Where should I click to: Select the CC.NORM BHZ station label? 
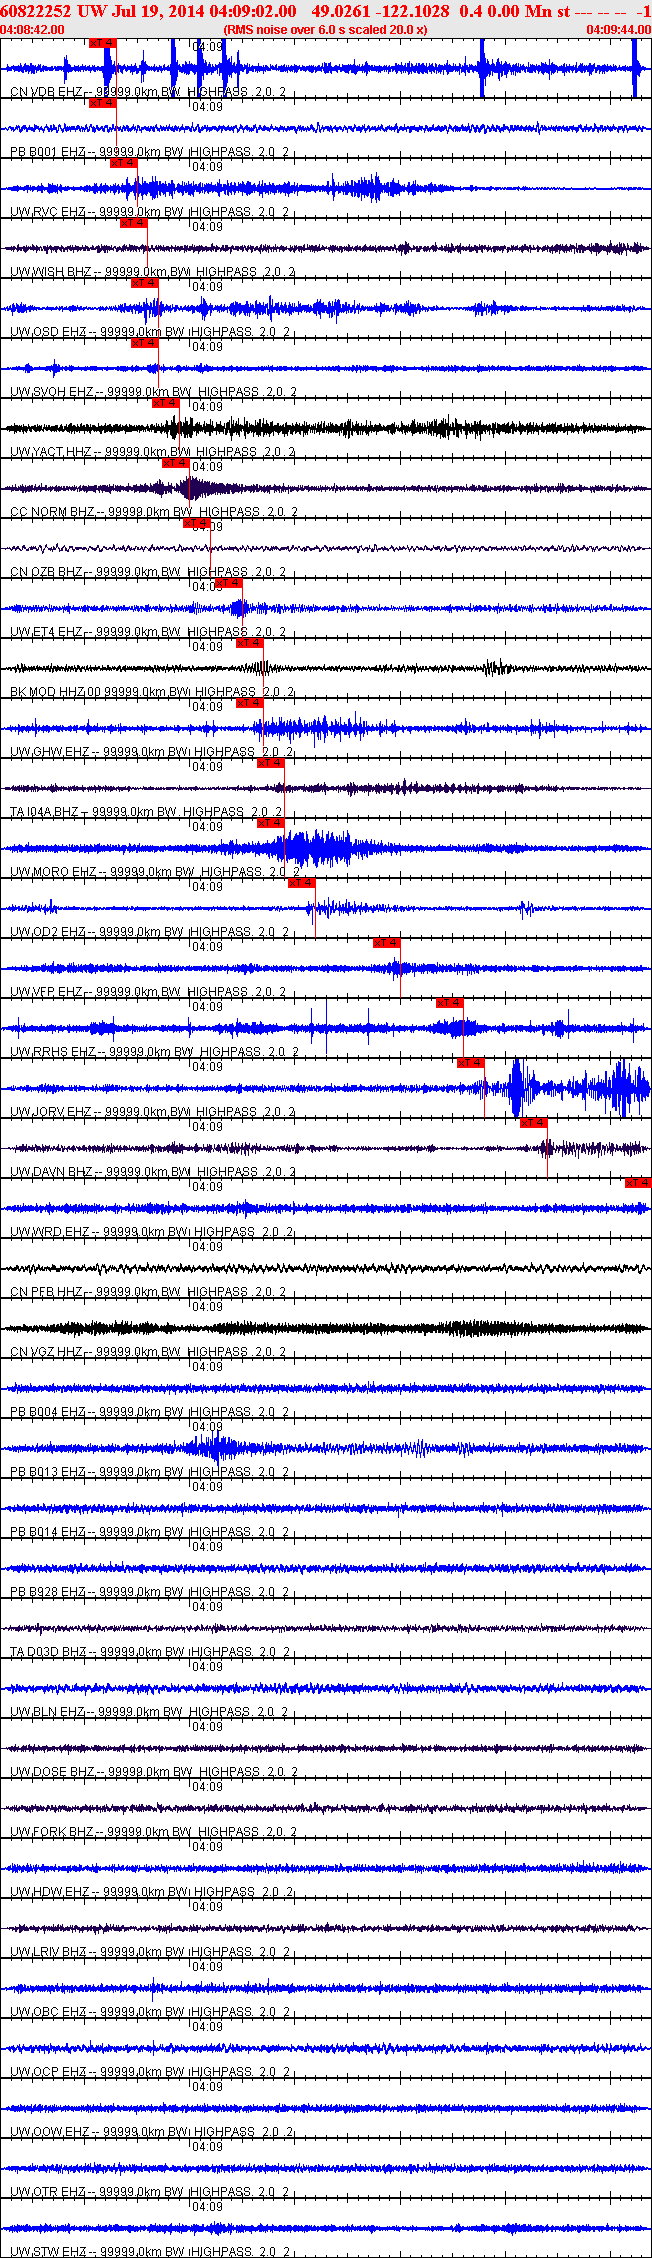[x=52, y=512]
